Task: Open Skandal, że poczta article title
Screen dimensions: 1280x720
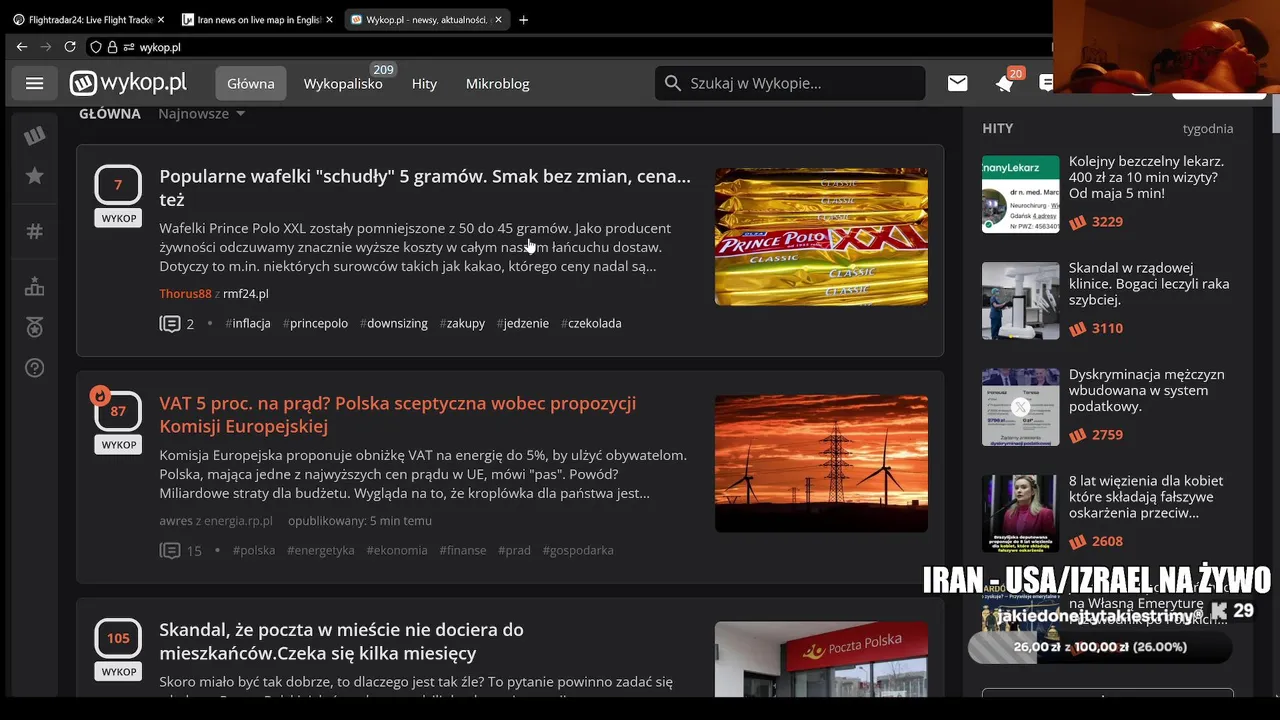Action: 342,641
